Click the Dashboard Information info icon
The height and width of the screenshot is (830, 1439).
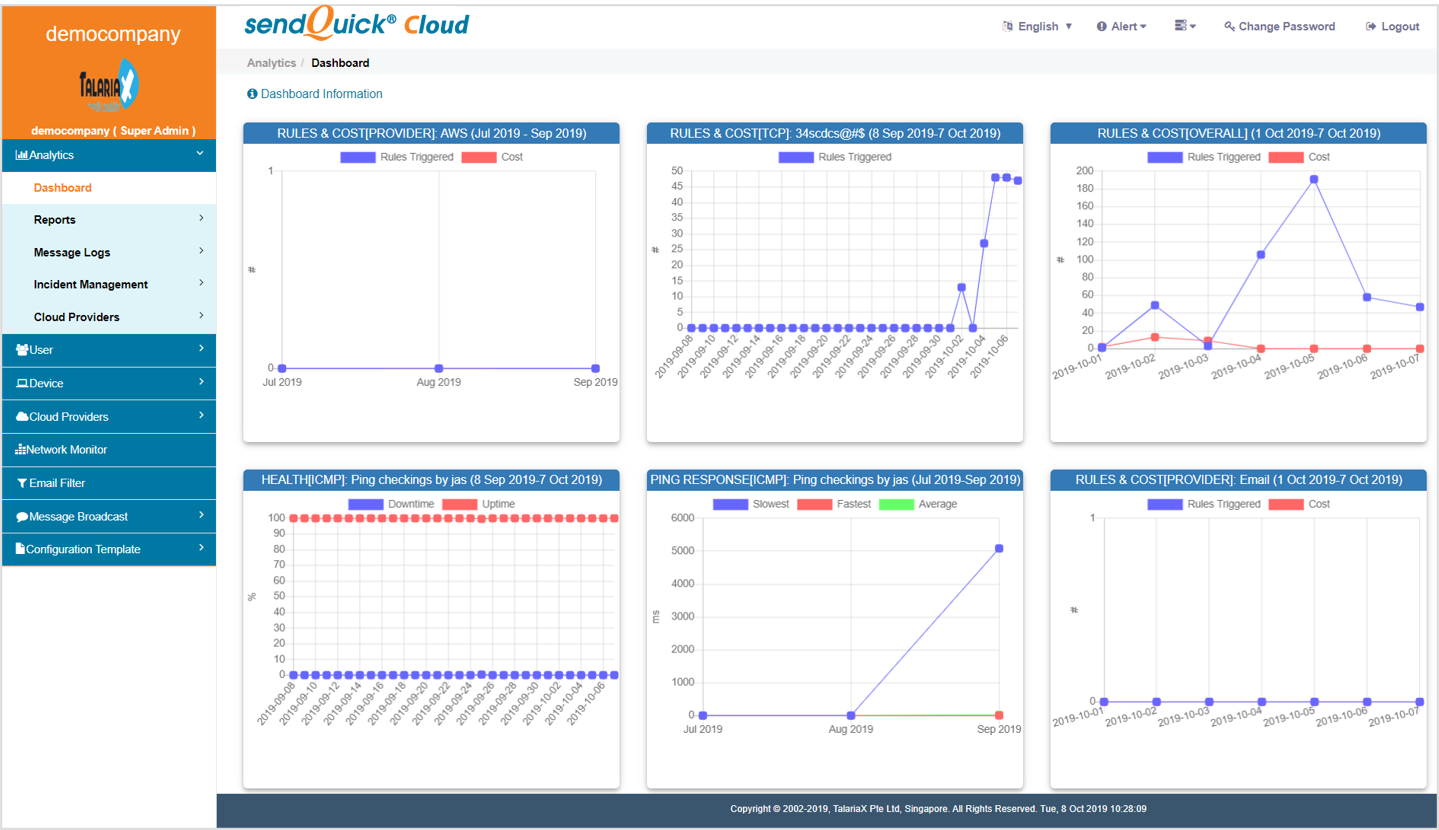pos(251,94)
